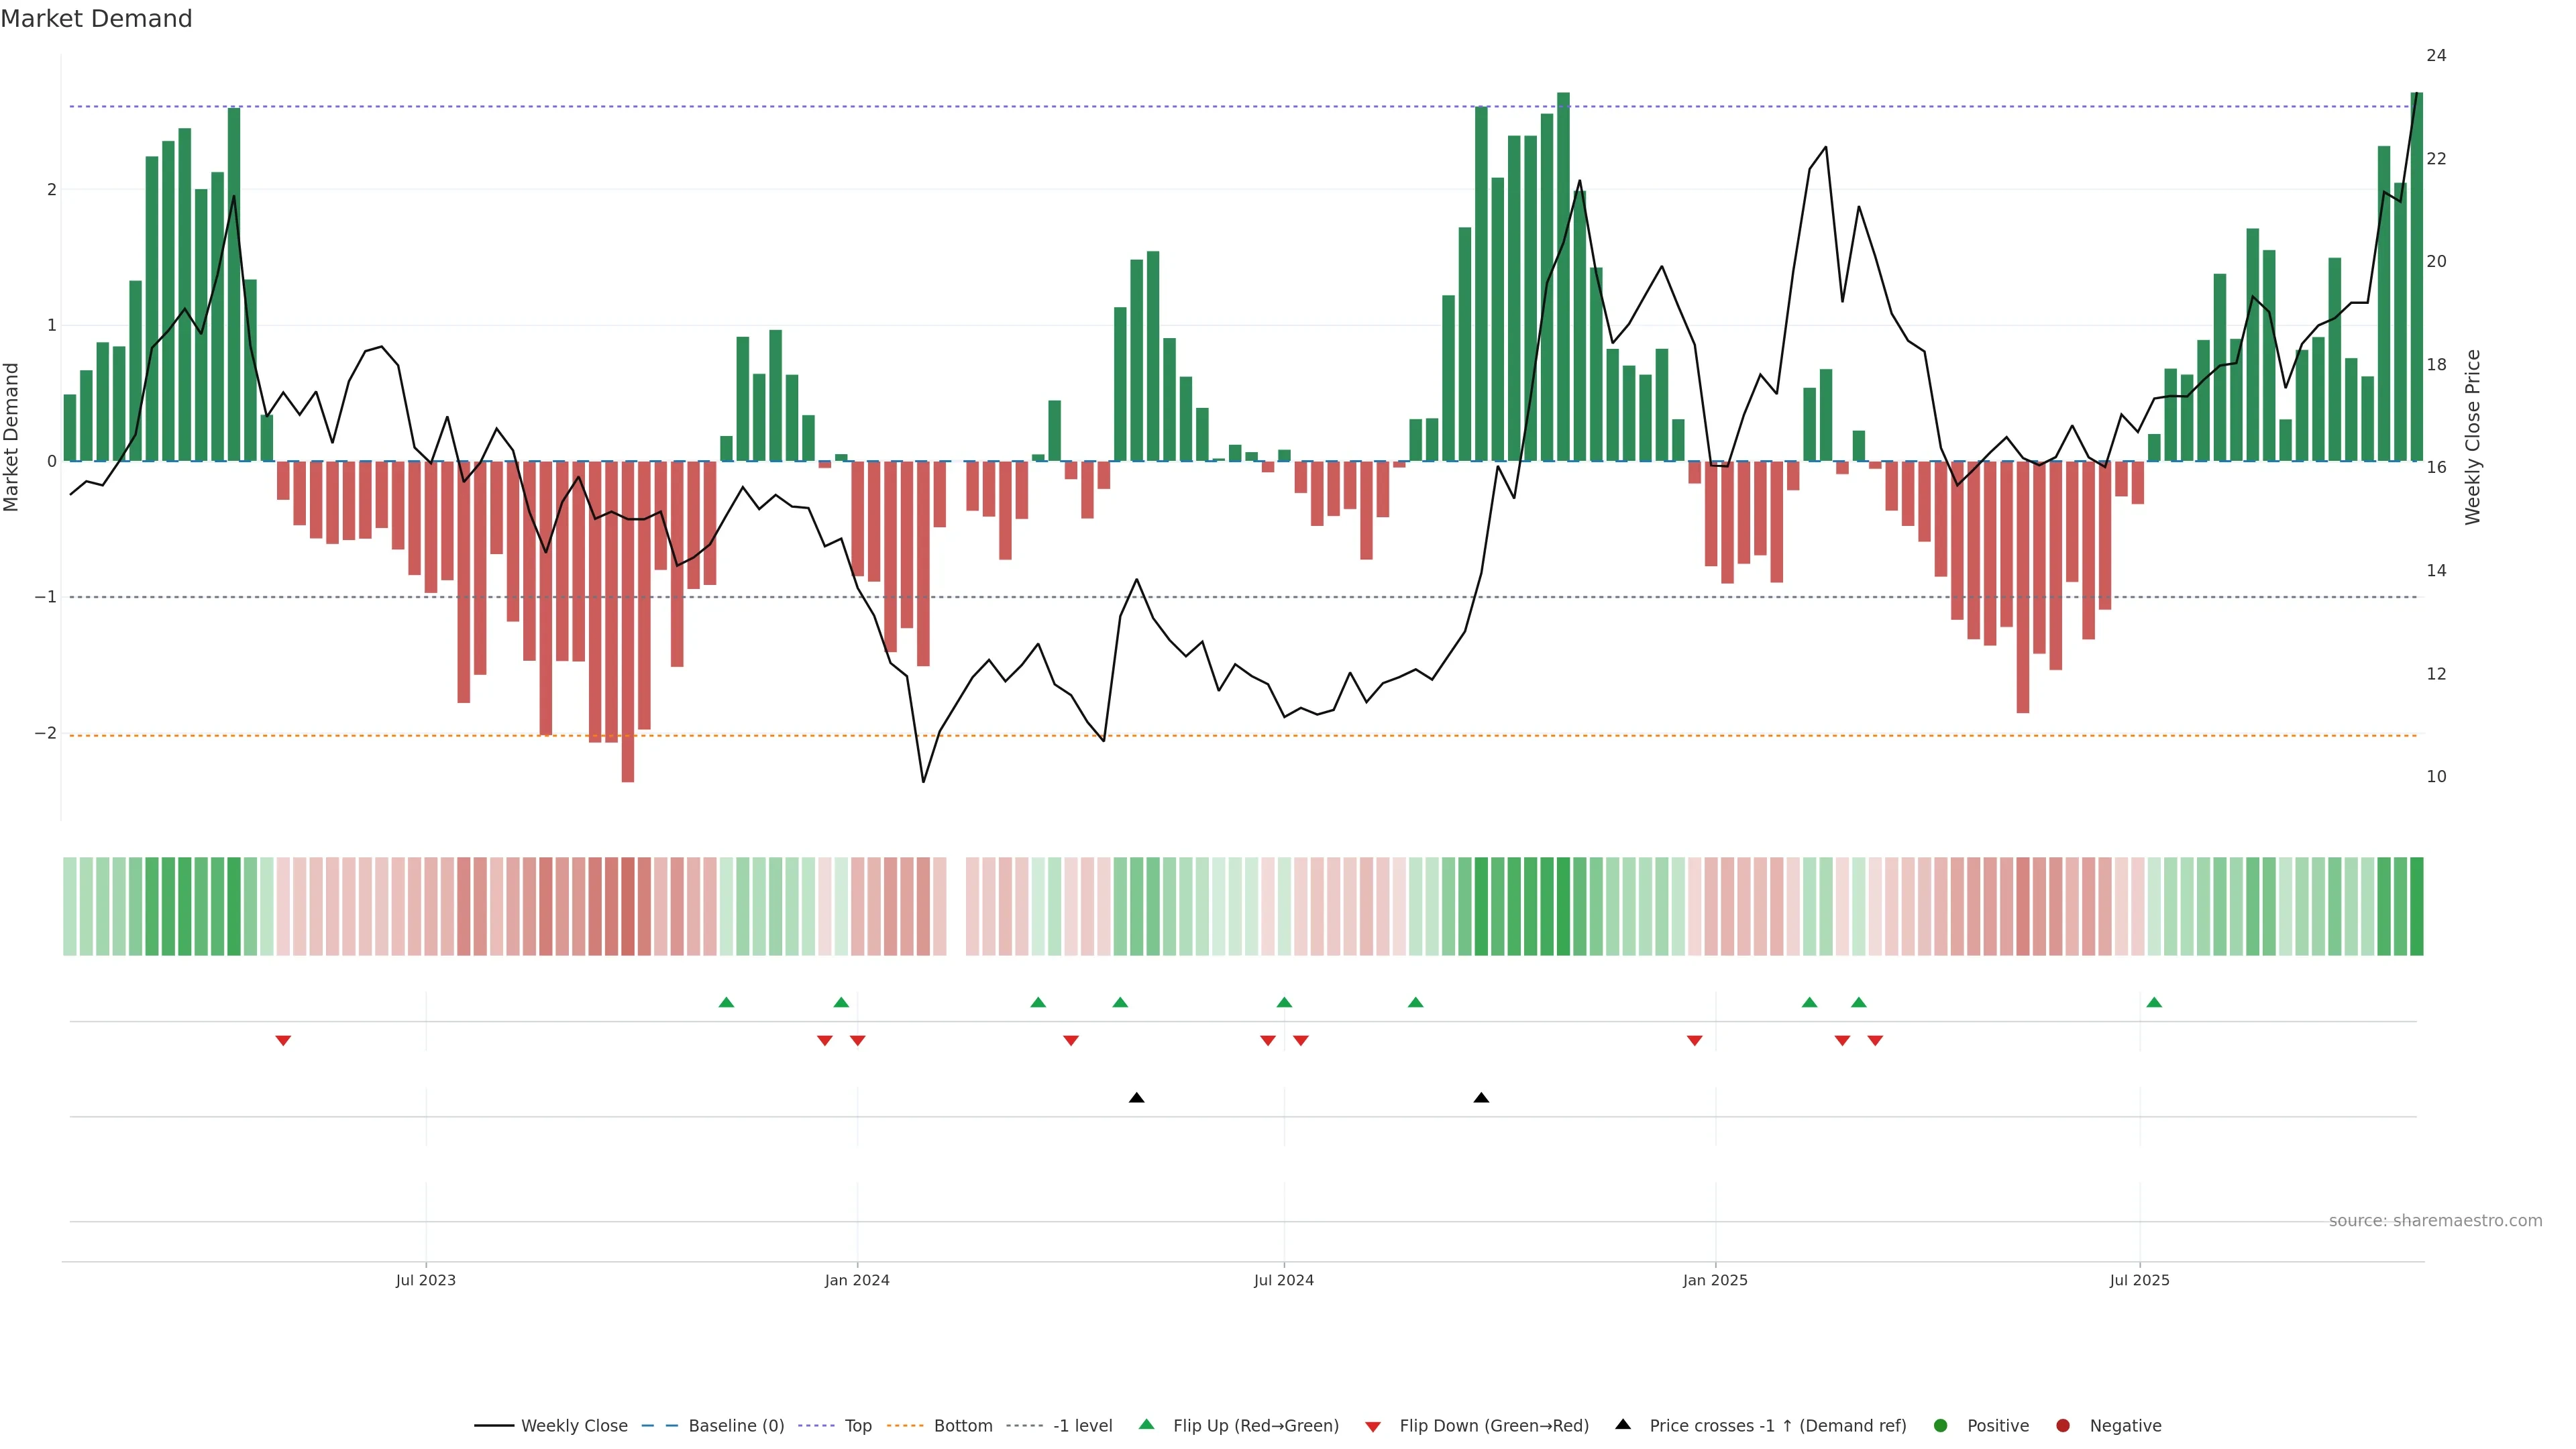Click the sharemaestro.com source text
Screen dimensions: 2576x1449
(2435, 1221)
